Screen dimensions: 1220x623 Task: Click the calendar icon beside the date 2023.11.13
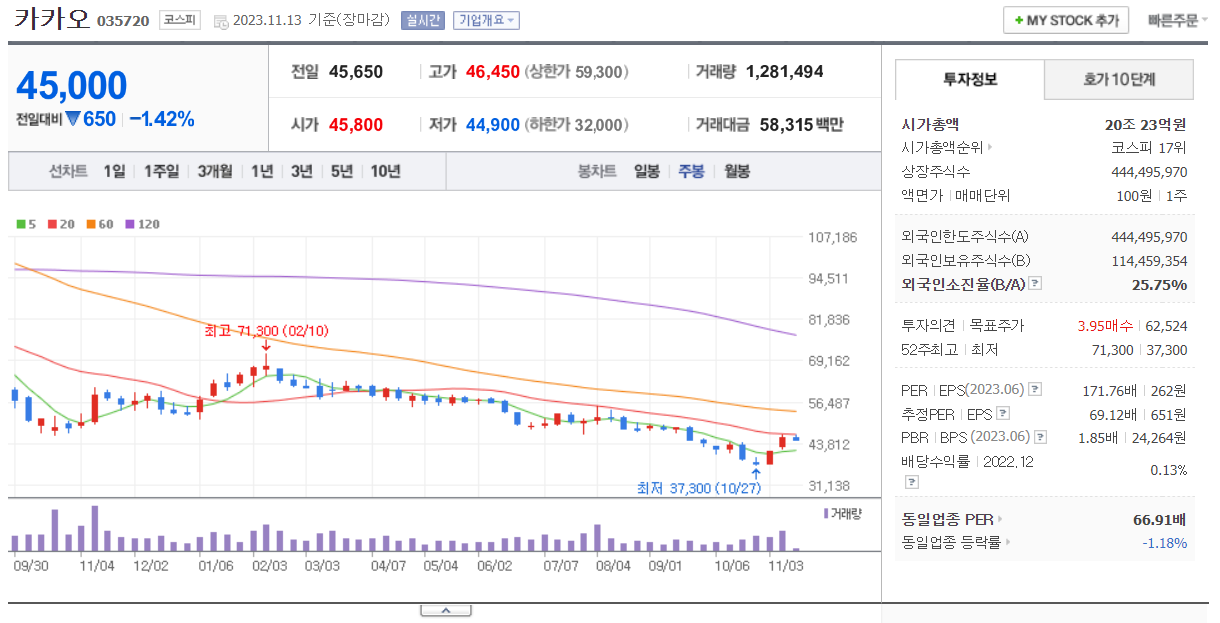[220, 21]
